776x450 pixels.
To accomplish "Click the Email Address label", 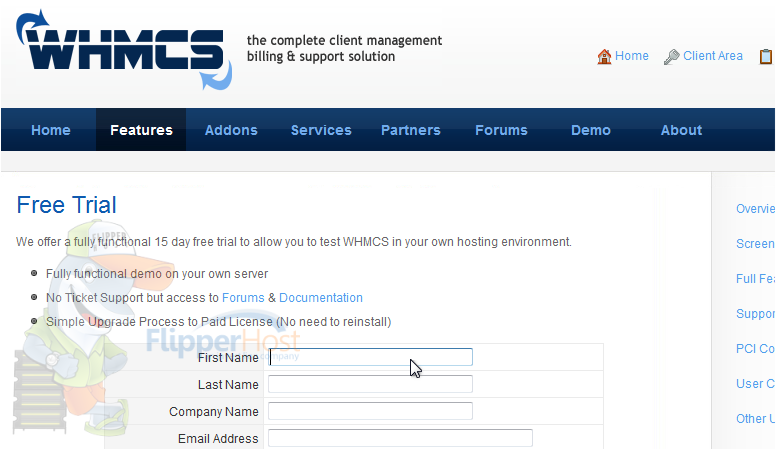I will (218, 439).
